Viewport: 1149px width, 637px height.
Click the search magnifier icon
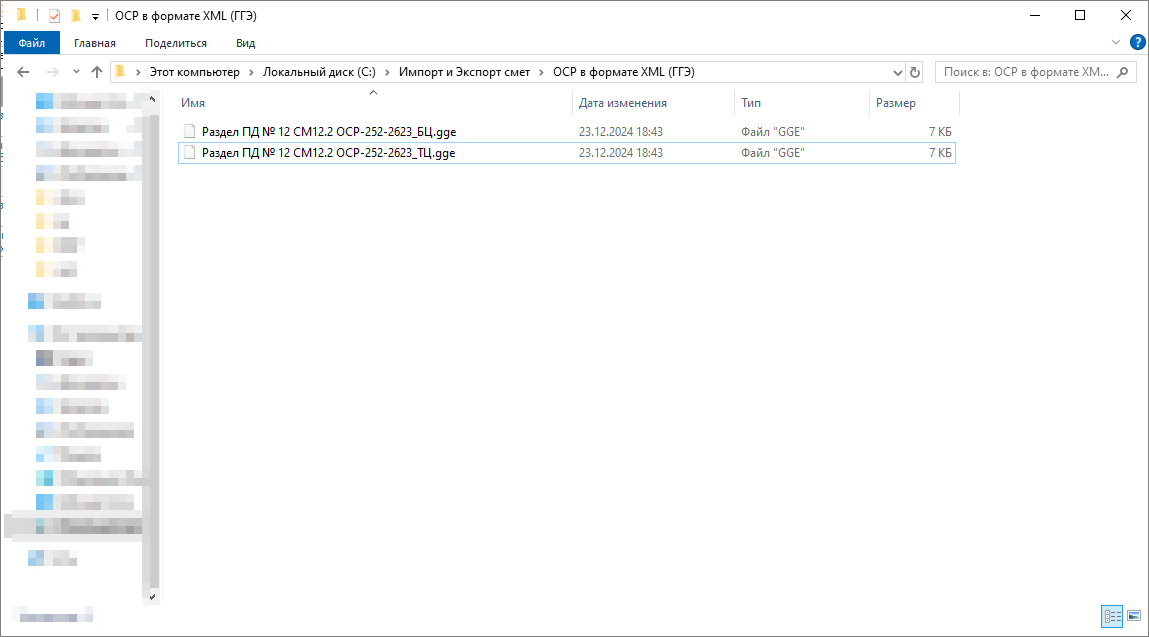pos(1124,72)
